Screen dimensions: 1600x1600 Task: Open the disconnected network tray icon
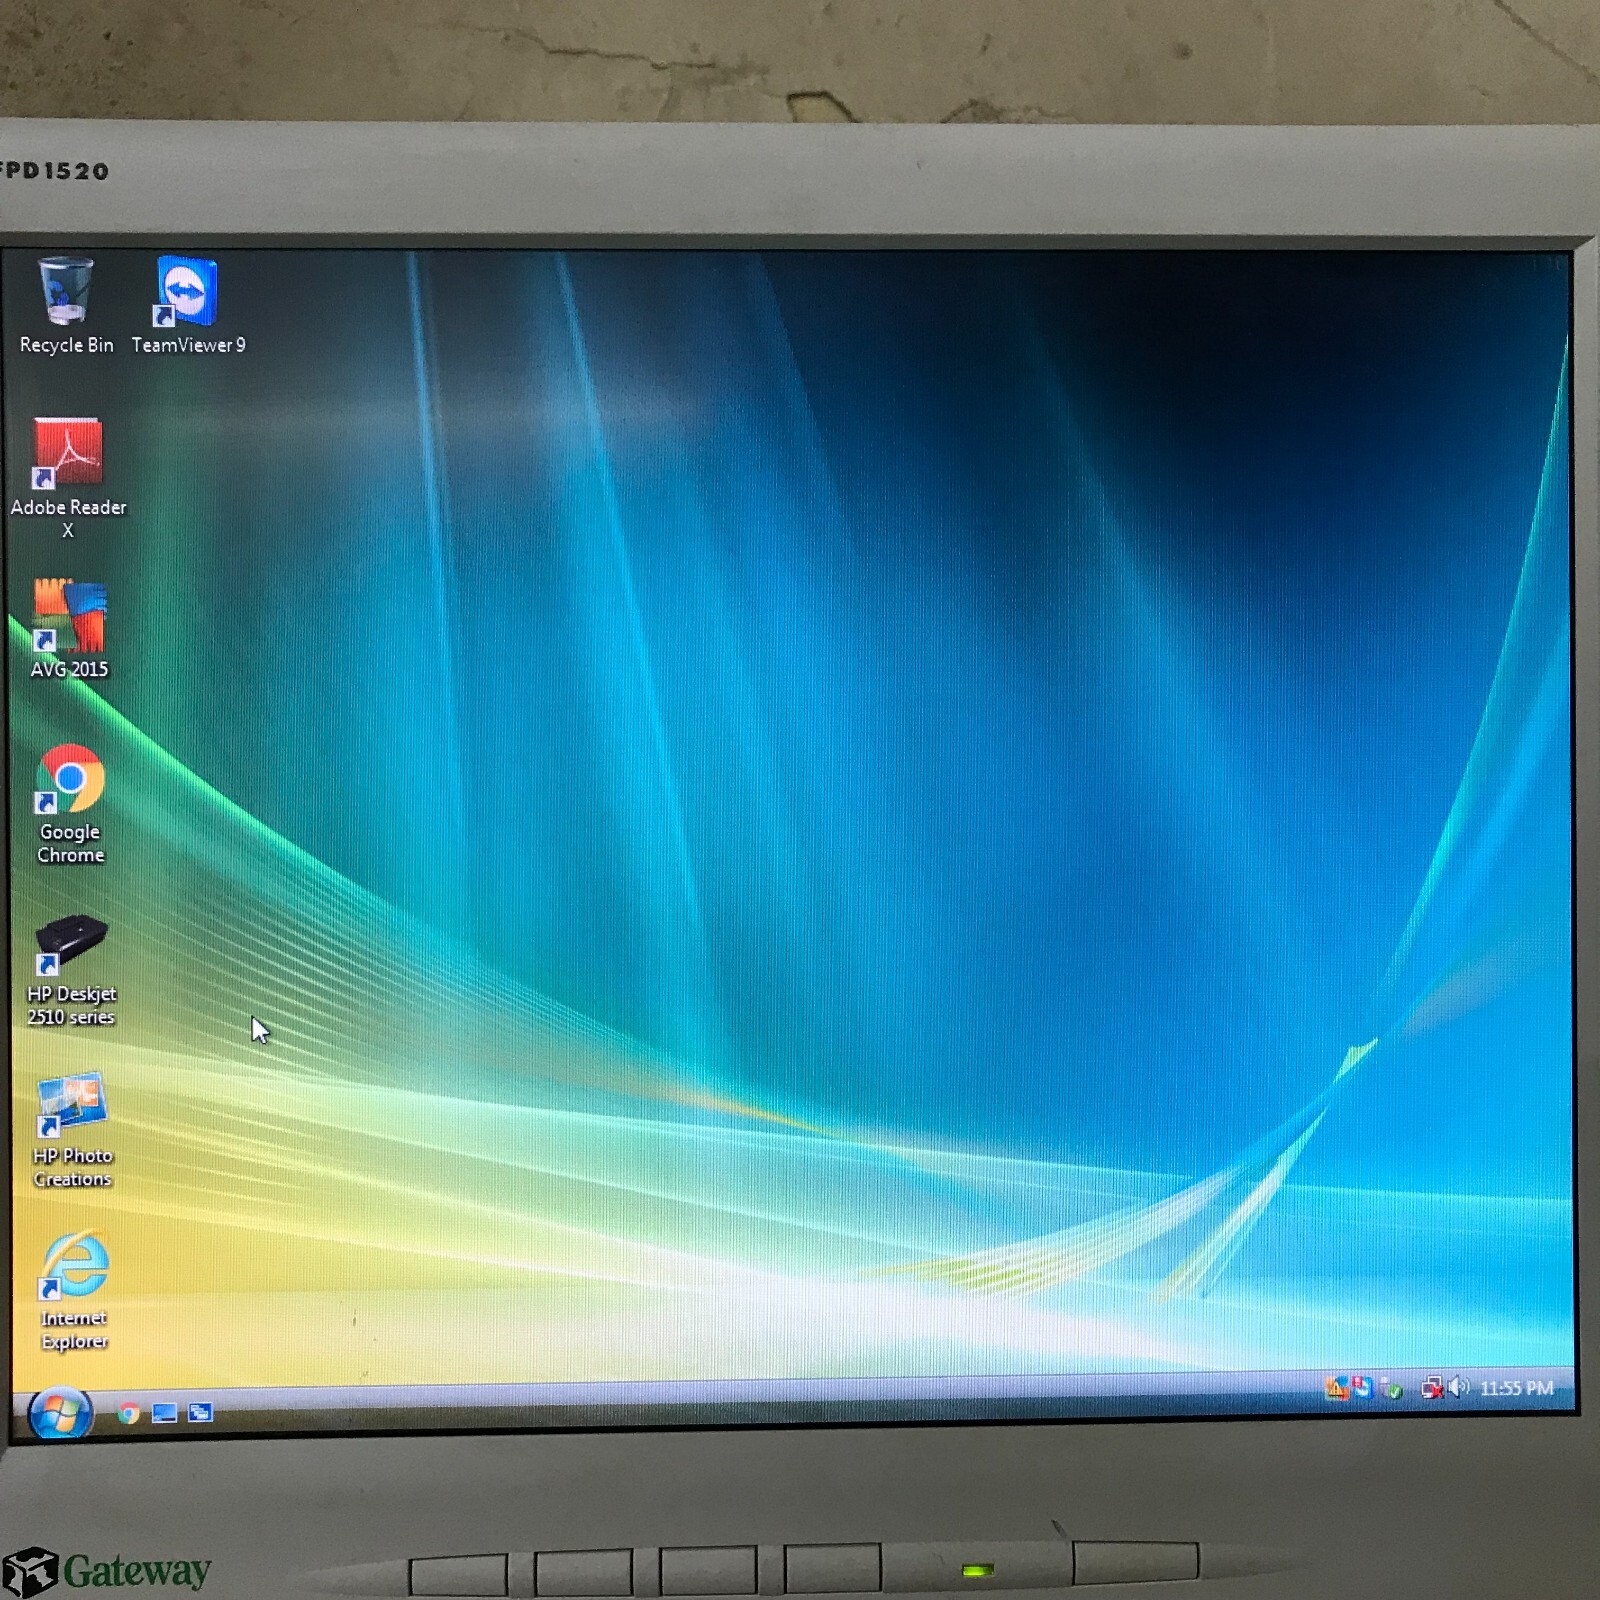pos(1432,1388)
